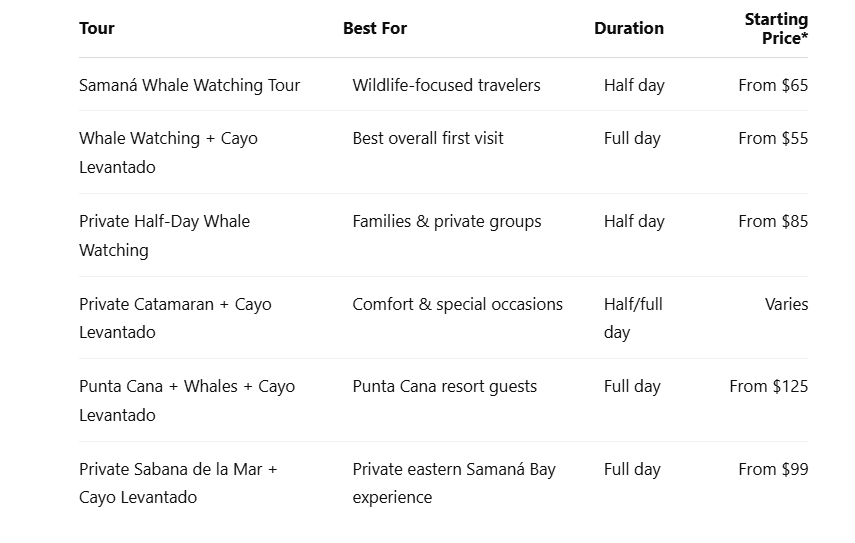Click the Varies price cell
855x543 pixels.
pos(786,304)
